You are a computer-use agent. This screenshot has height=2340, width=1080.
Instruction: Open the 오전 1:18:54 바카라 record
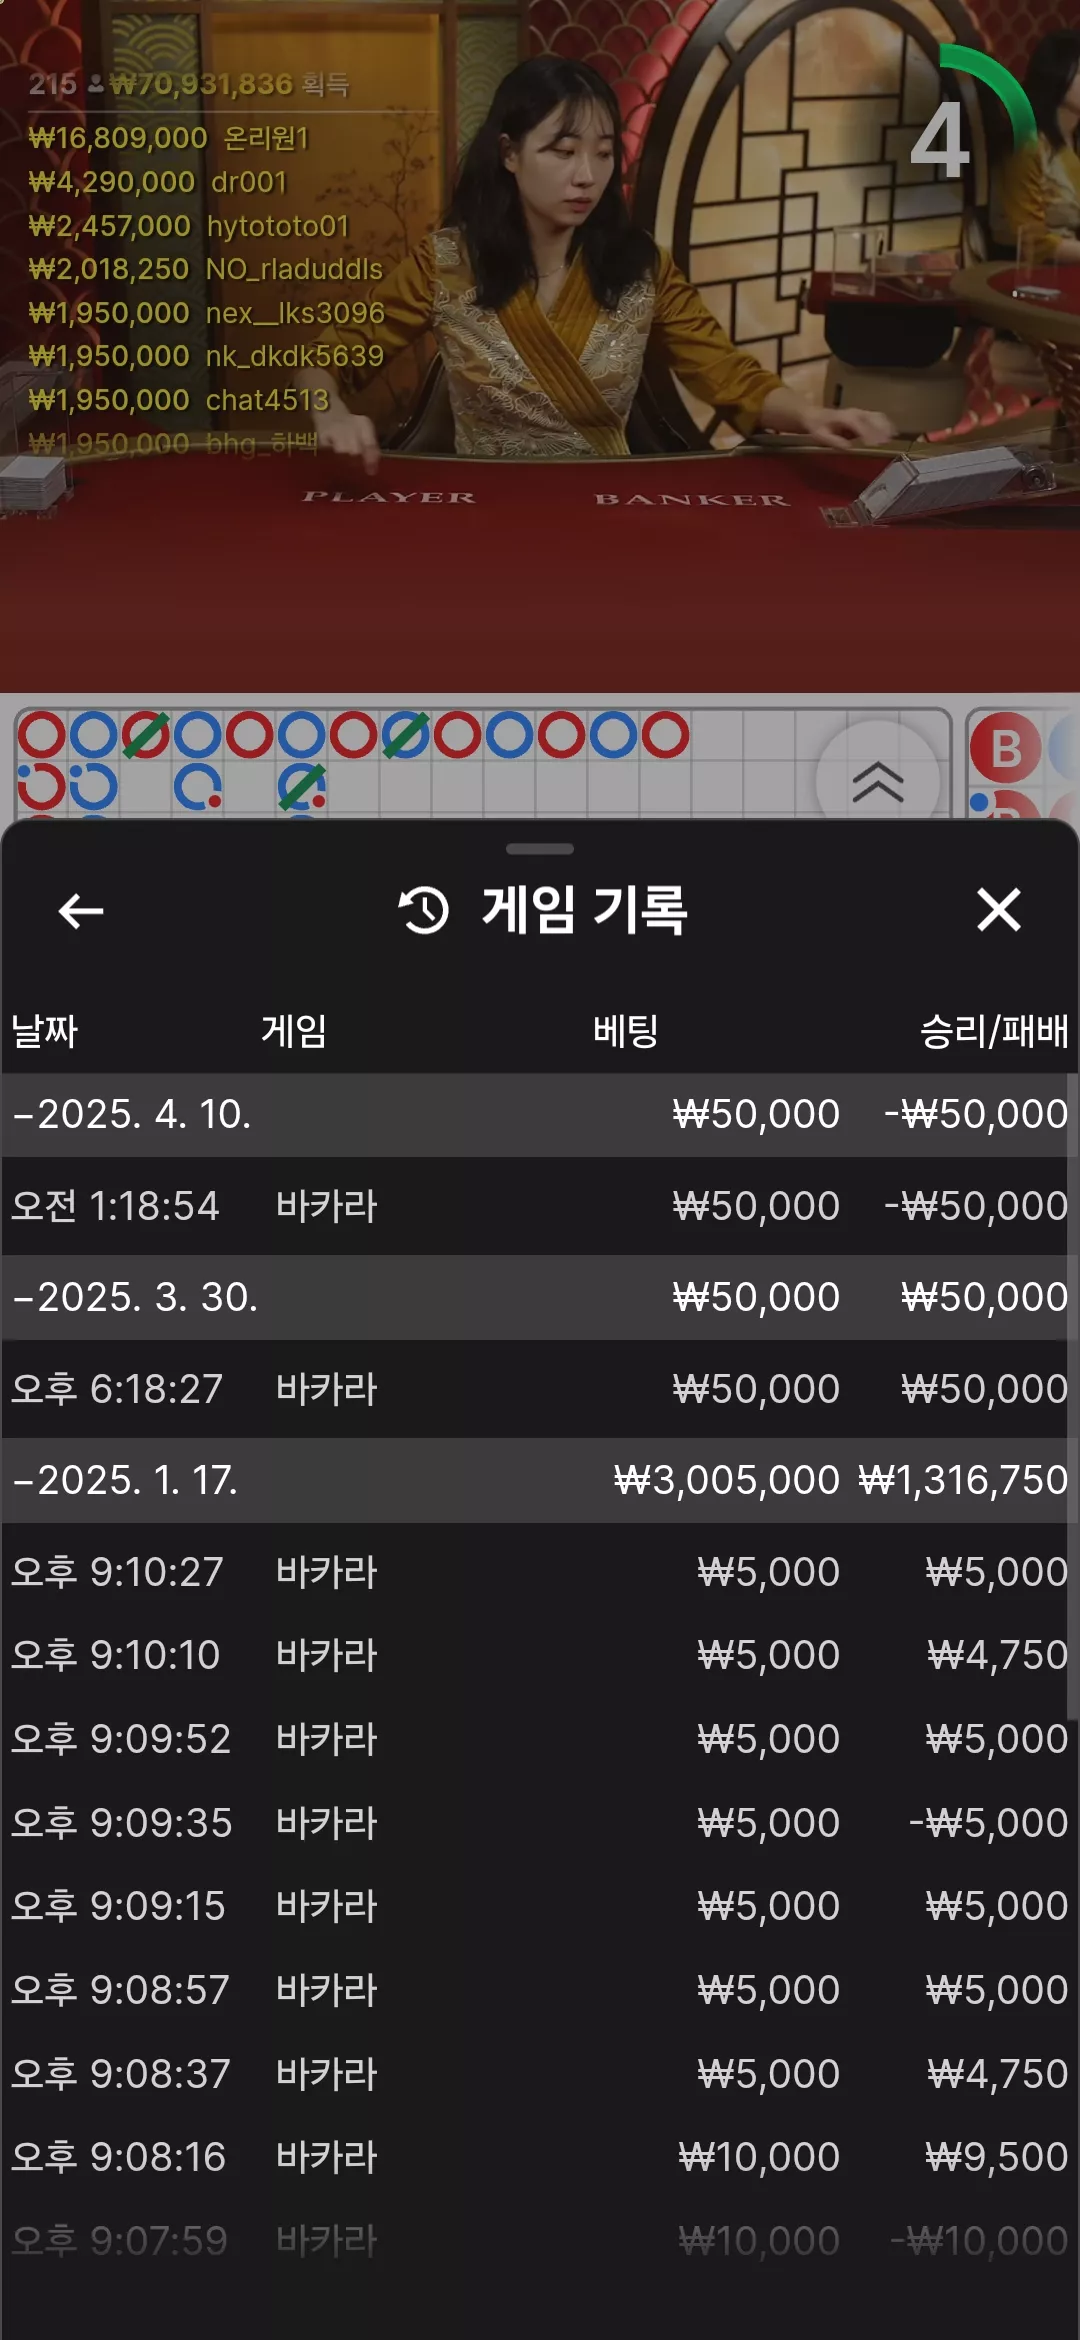(x=540, y=1206)
